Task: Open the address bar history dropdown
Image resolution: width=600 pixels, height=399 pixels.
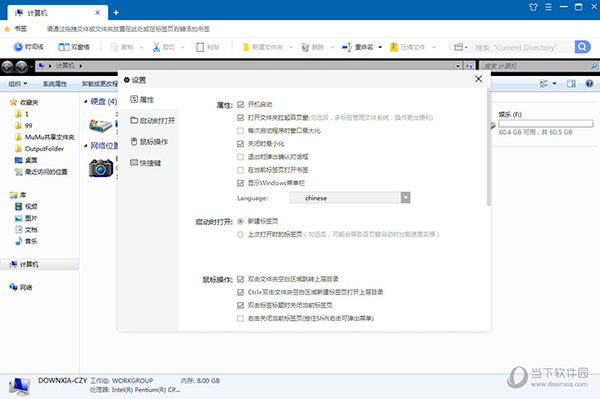Action: pos(458,66)
